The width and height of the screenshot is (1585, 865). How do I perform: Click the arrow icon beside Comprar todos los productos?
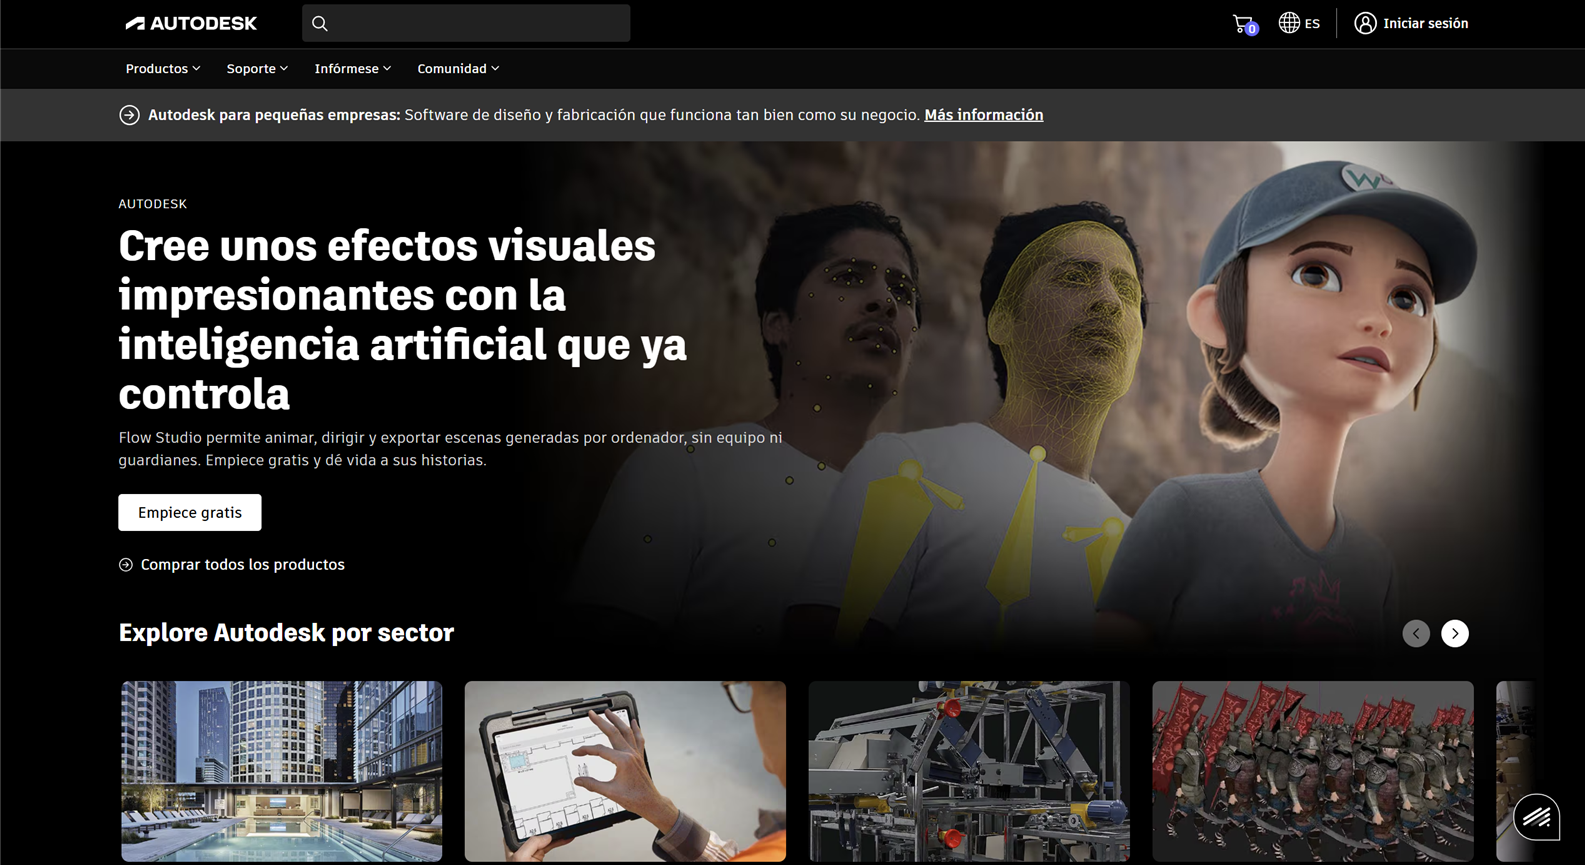[x=126, y=565]
